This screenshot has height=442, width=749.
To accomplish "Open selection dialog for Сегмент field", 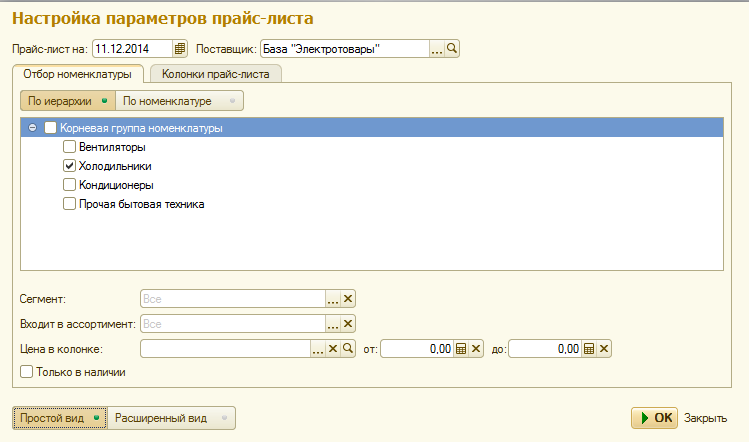I will 333,298.
